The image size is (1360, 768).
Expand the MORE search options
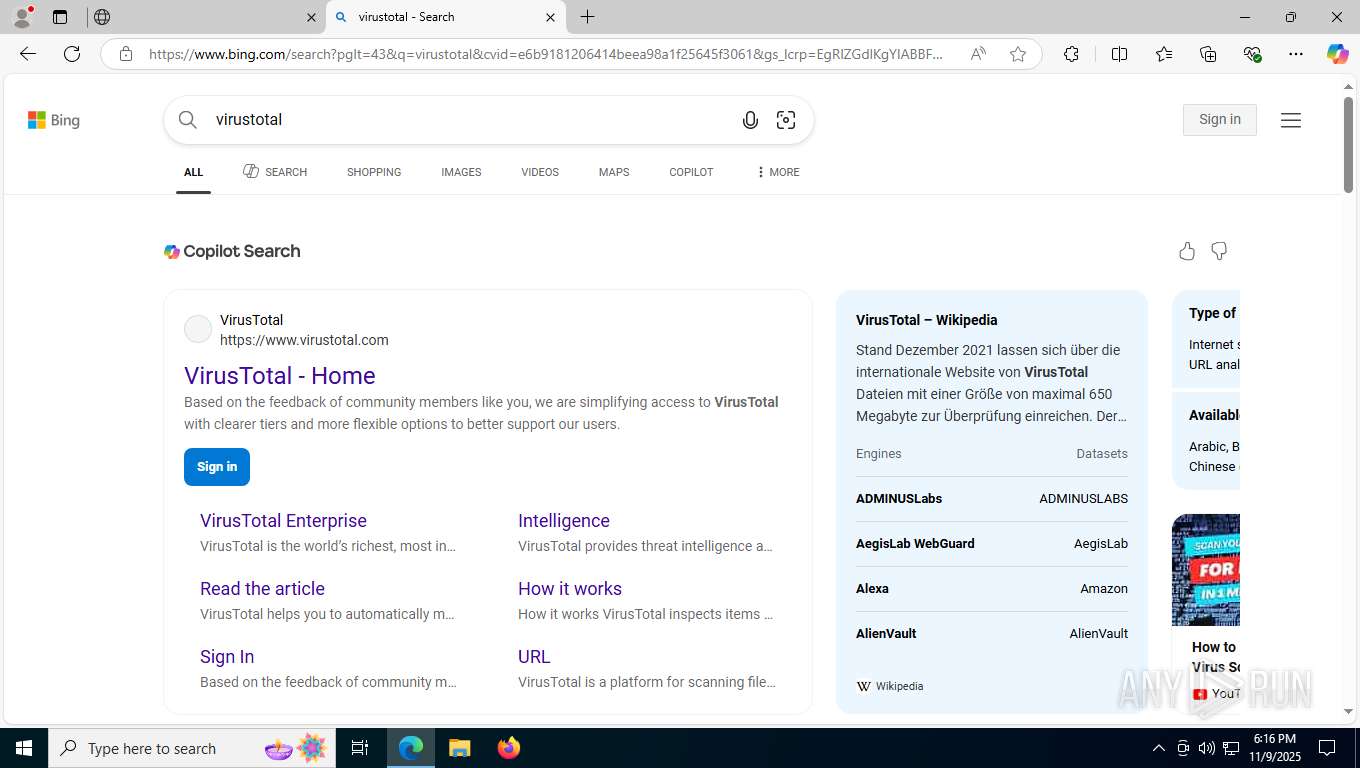(778, 172)
